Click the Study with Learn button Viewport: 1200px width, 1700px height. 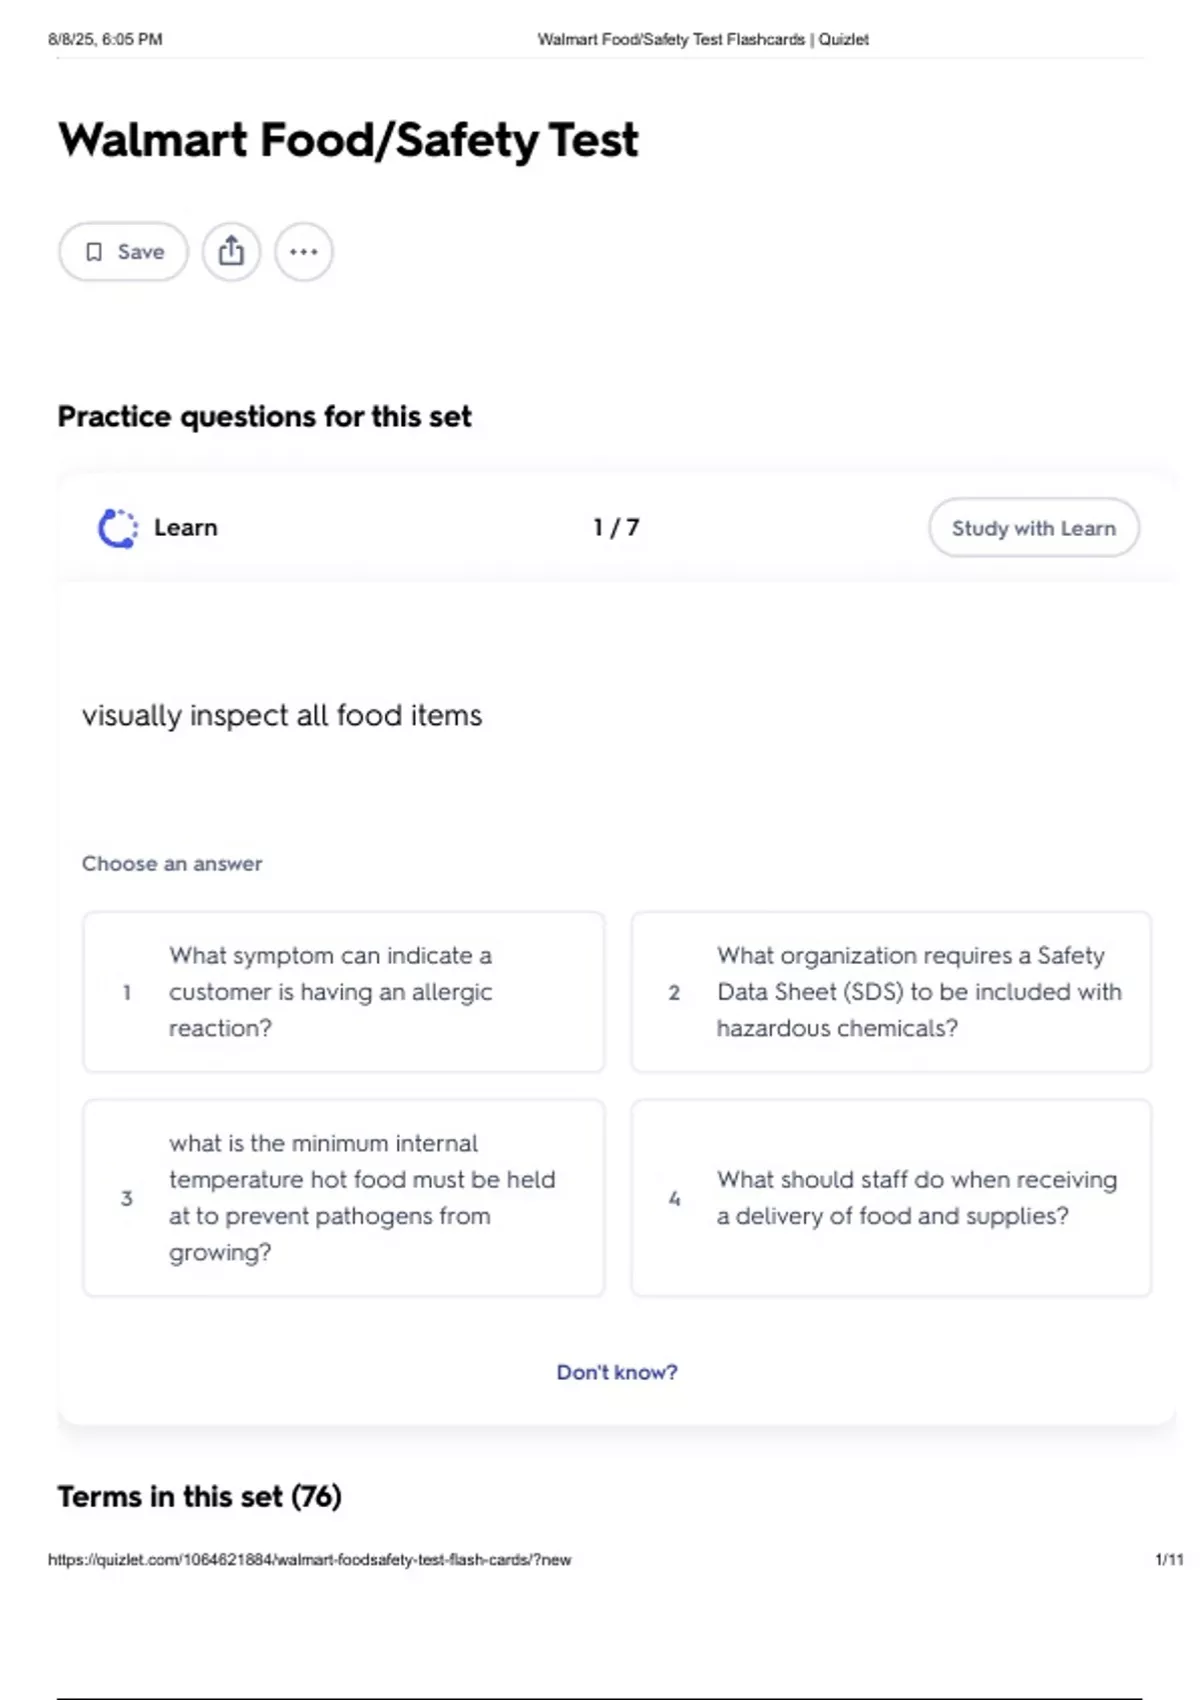coord(1033,528)
